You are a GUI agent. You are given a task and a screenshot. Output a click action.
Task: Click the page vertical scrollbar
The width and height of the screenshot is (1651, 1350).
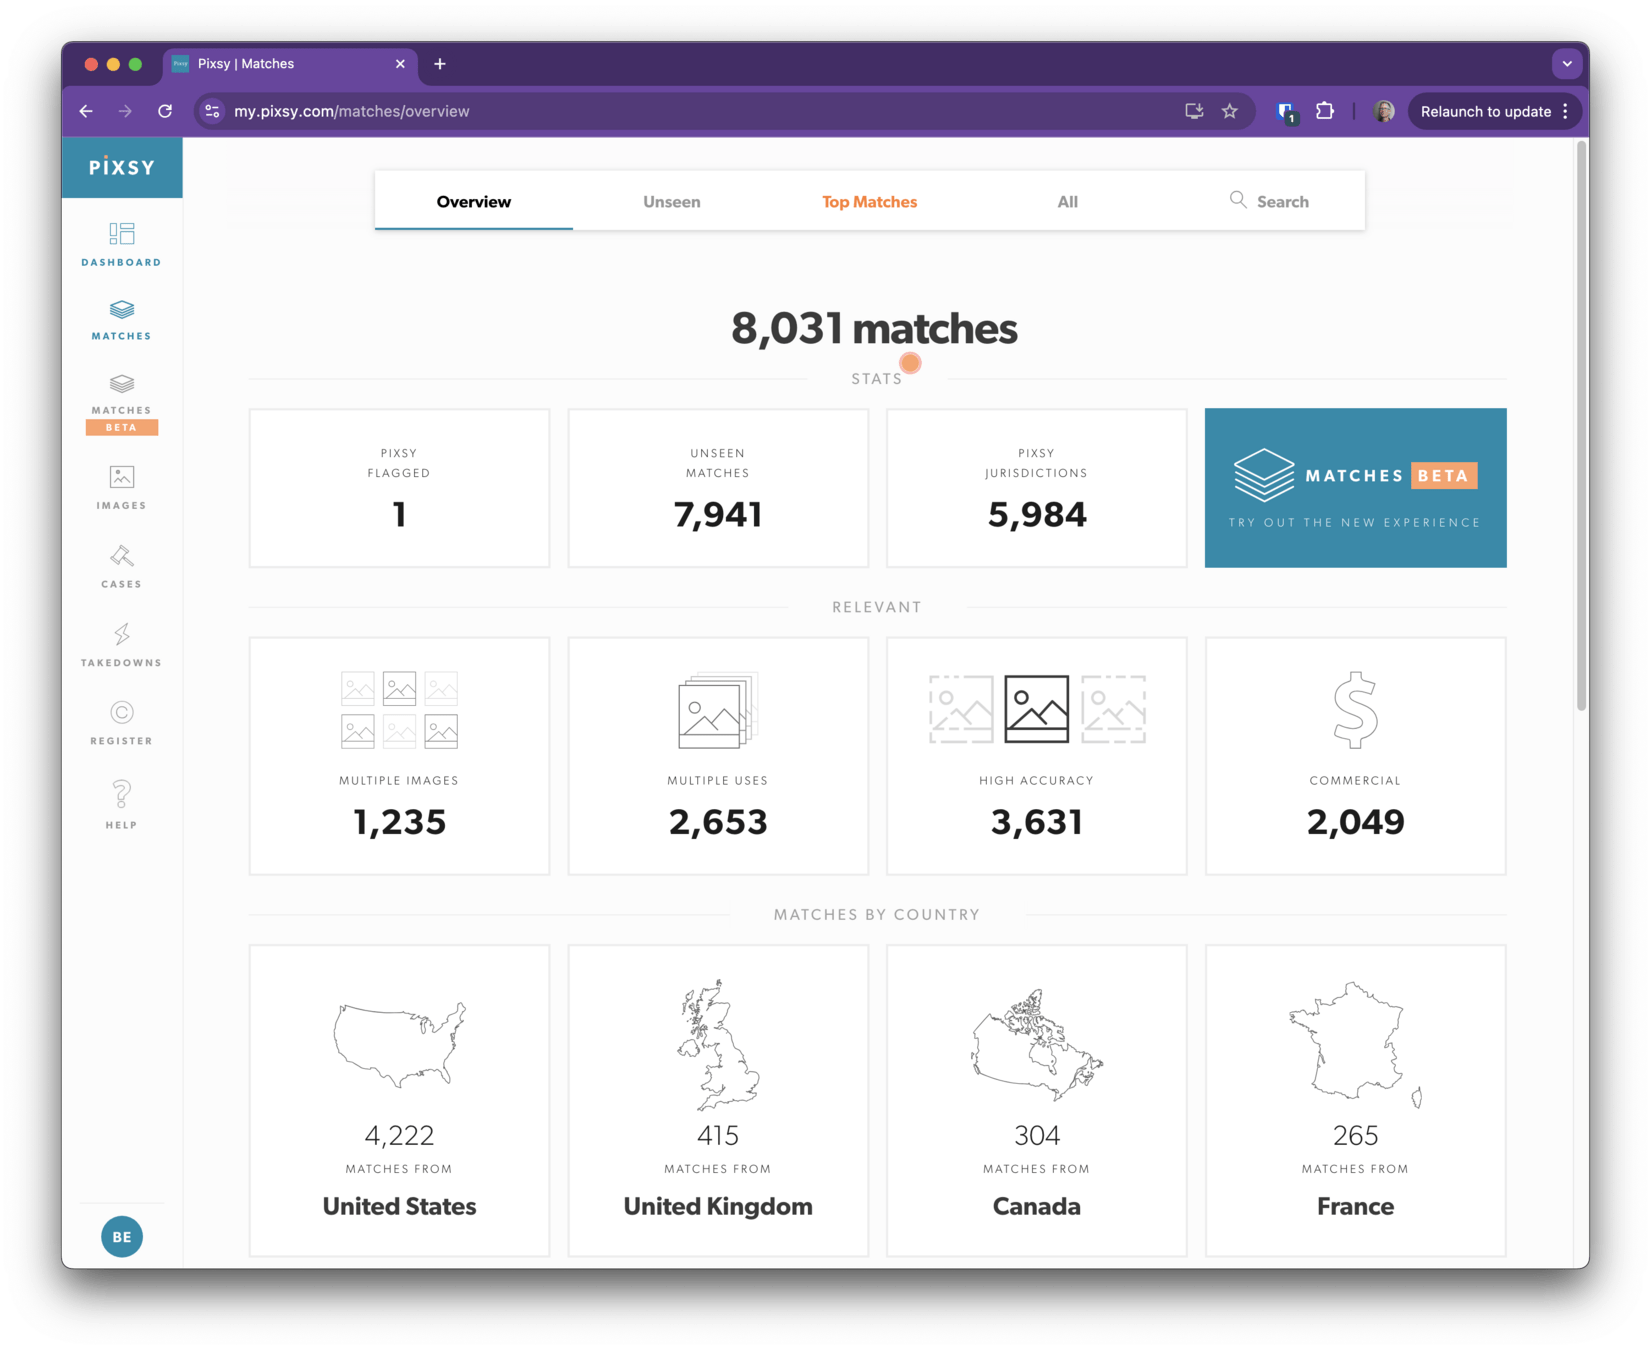point(1581,425)
